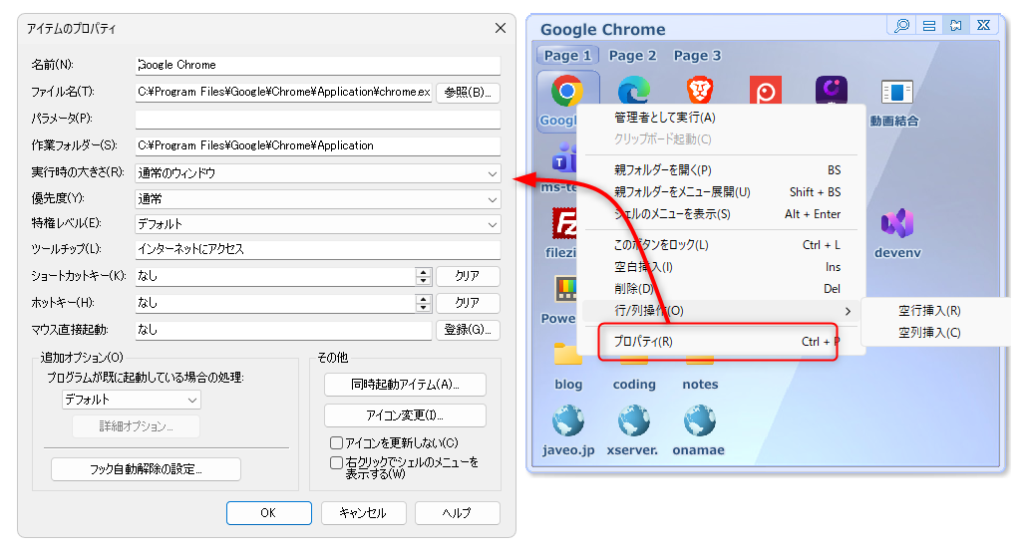Close the launcher with X icon
The width and height of the screenshot is (1024, 551).
coord(984,25)
